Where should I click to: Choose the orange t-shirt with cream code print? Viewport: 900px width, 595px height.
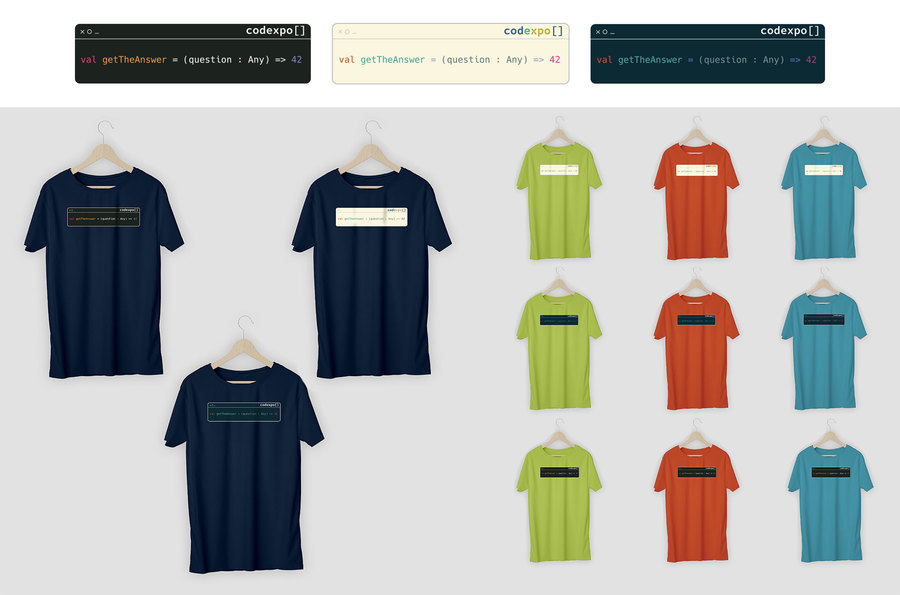click(696, 201)
